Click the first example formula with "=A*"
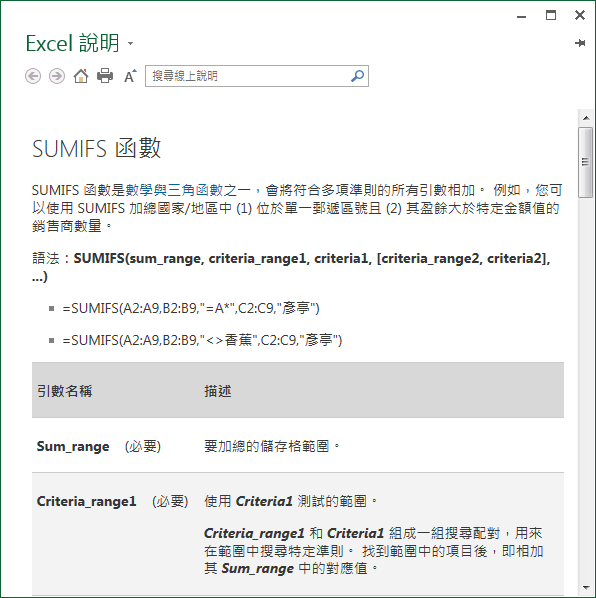 (x=191, y=308)
